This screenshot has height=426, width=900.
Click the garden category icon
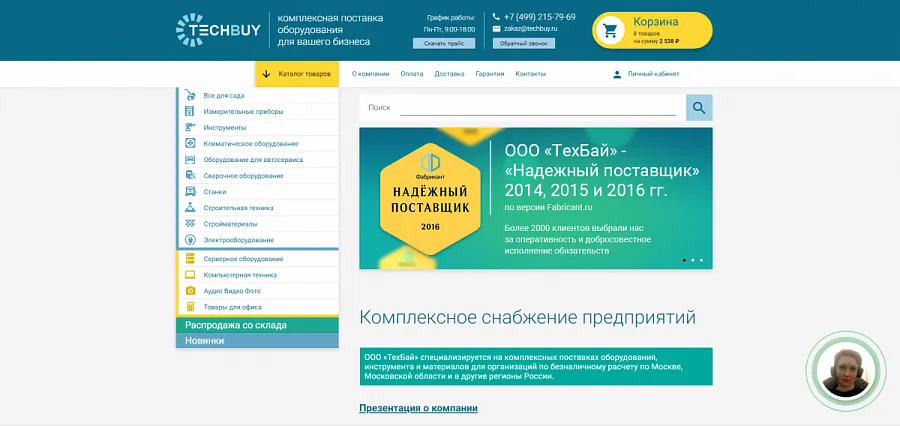point(191,95)
